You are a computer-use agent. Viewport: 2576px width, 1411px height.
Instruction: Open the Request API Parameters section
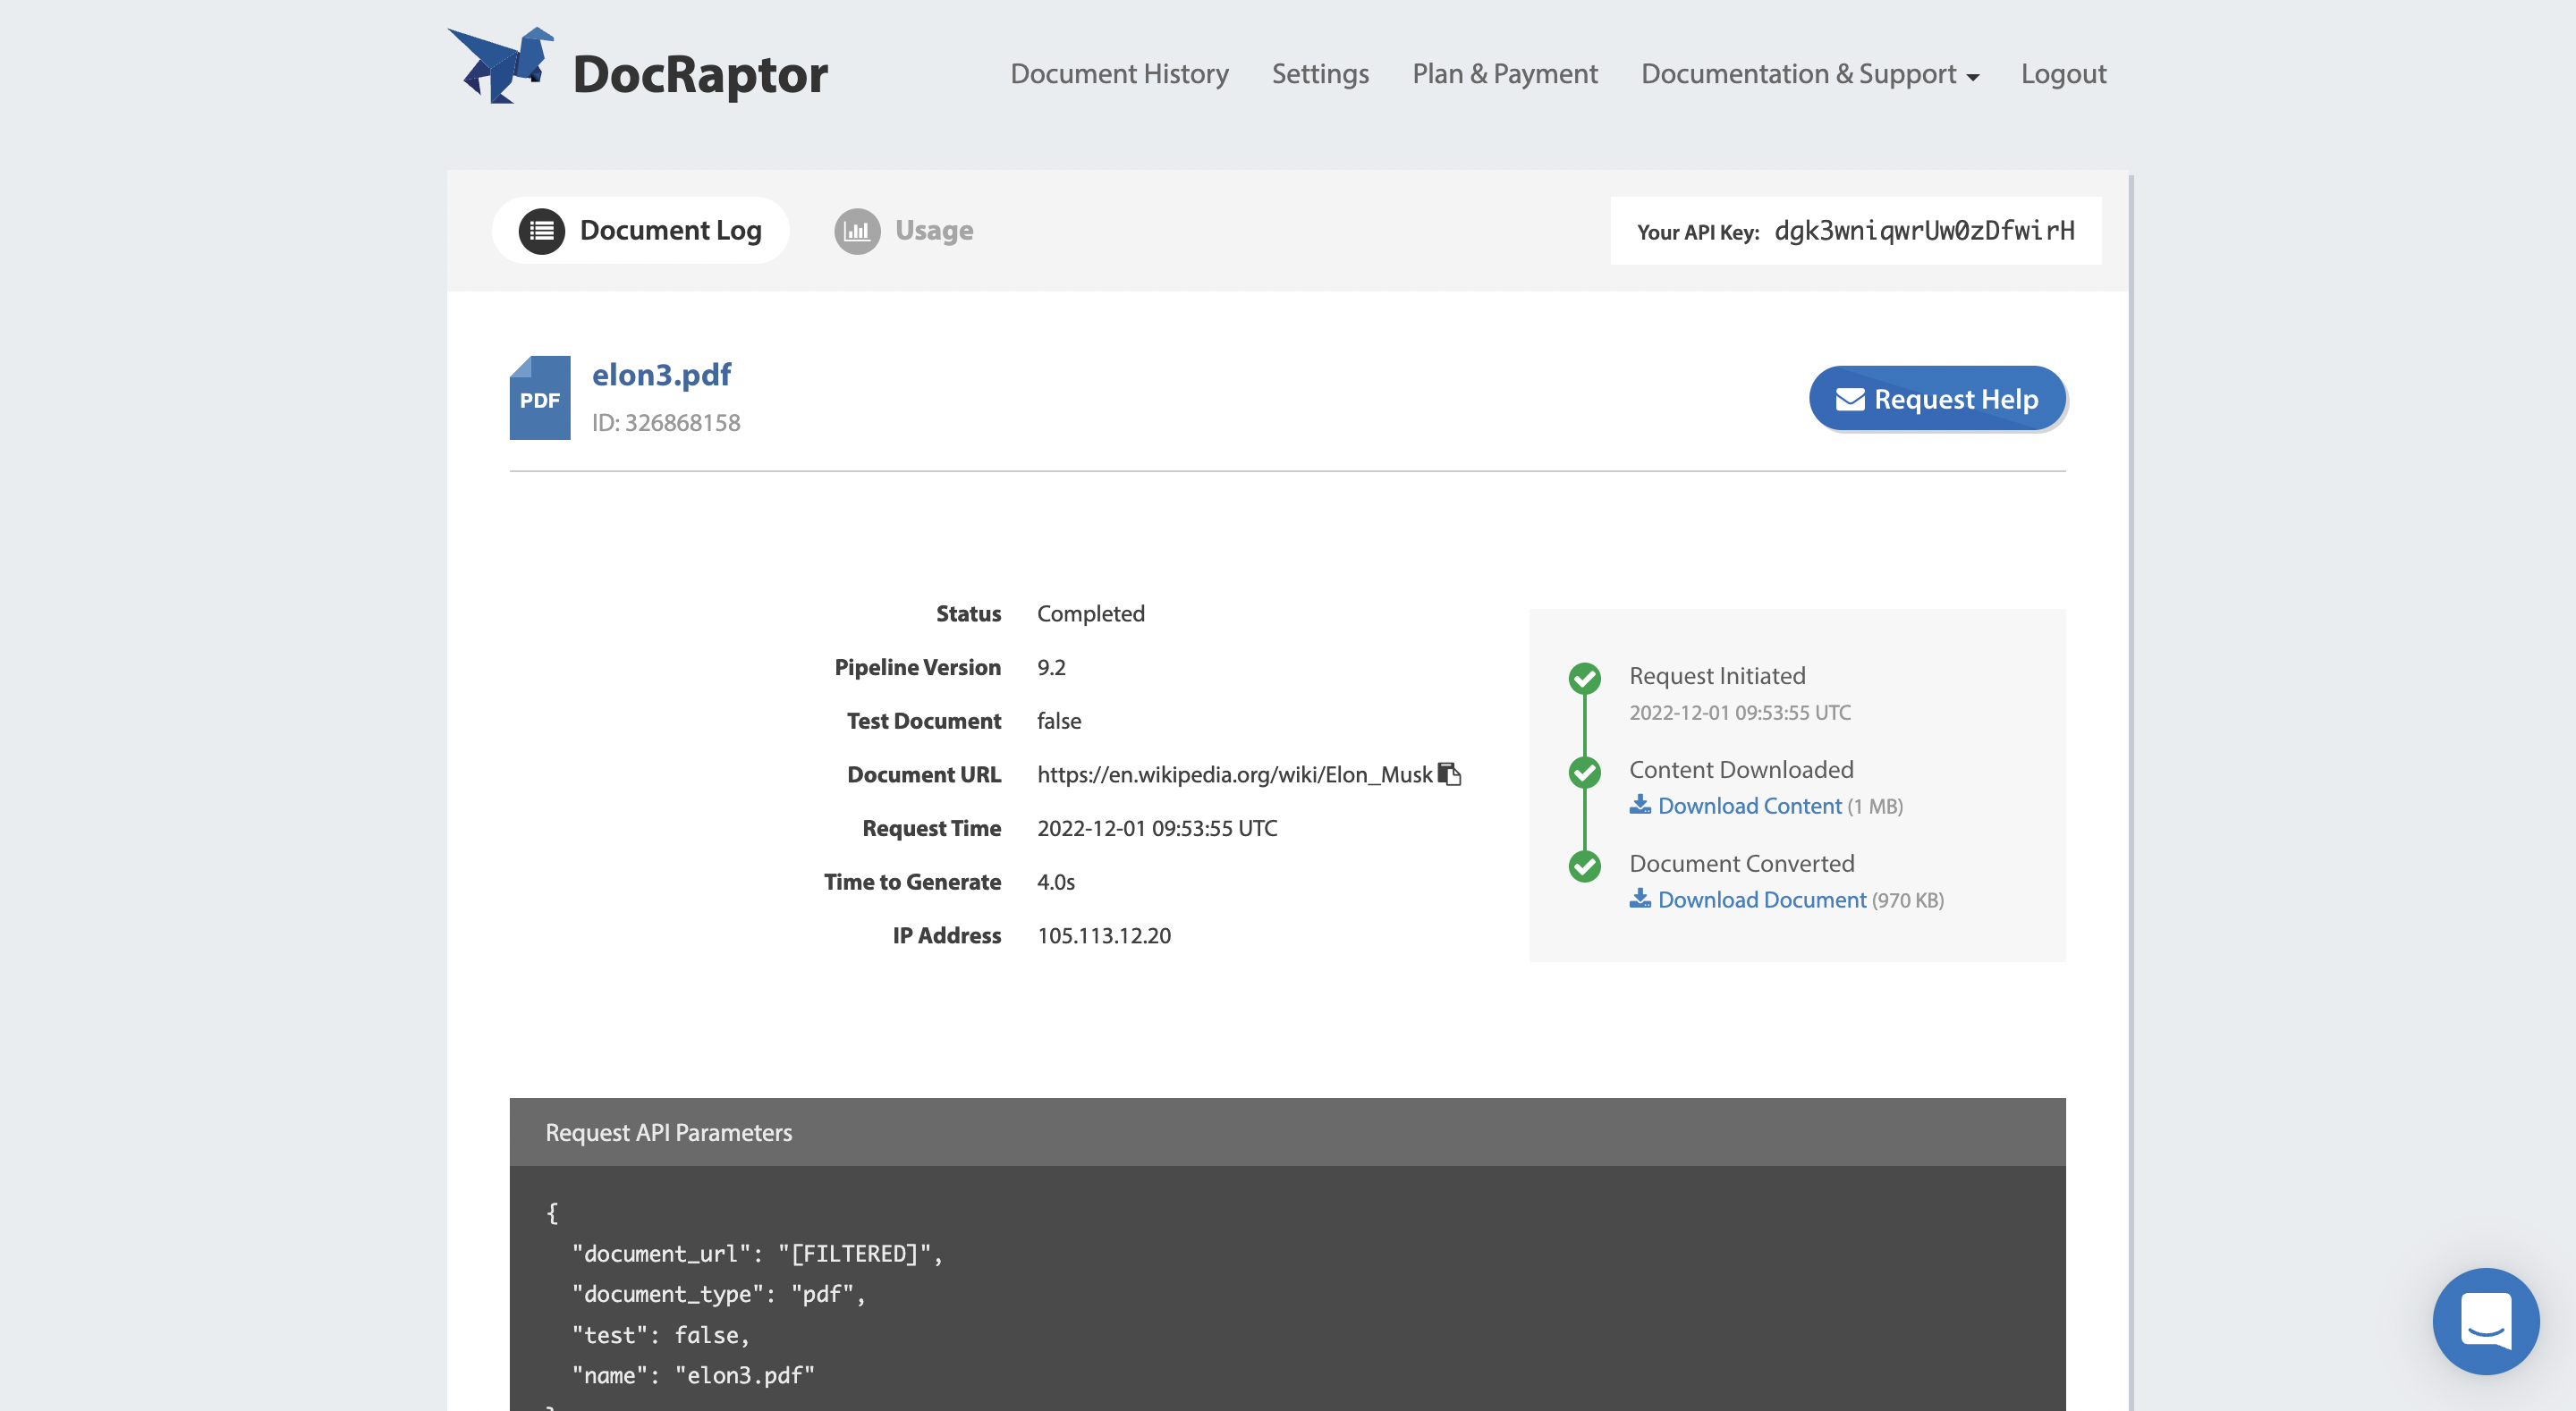(x=669, y=1132)
